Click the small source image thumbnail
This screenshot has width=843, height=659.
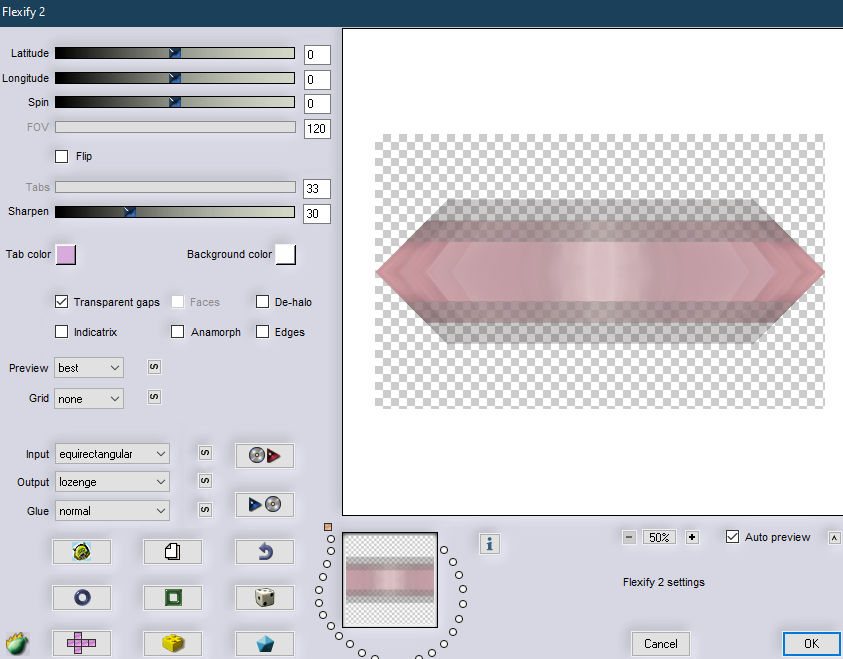click(390, 580)
